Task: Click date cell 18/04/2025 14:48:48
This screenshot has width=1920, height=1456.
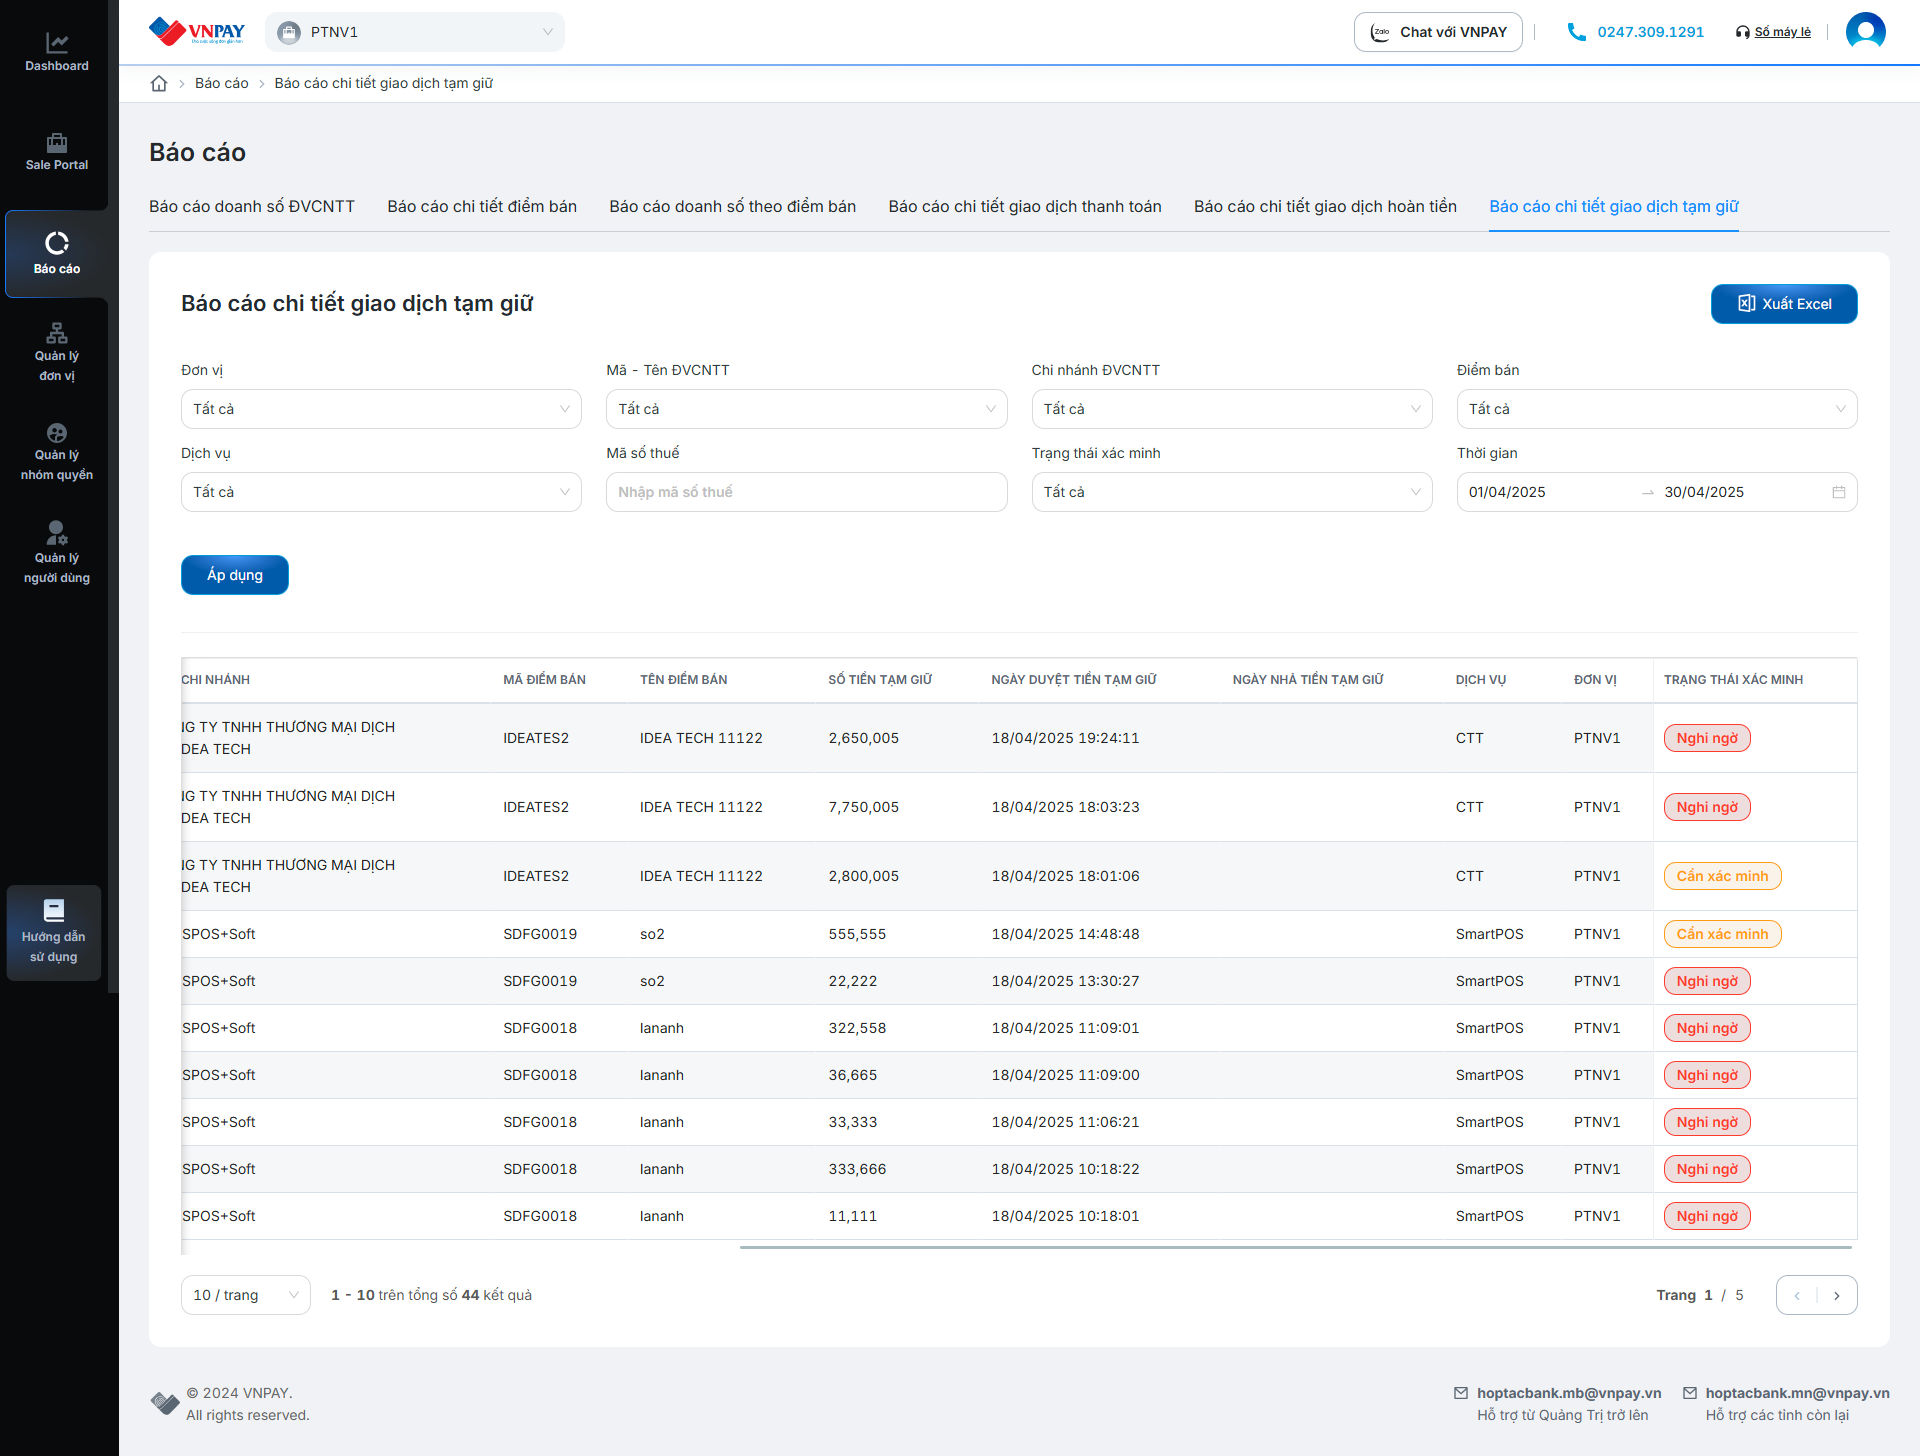Action: tap(1065, 934)
